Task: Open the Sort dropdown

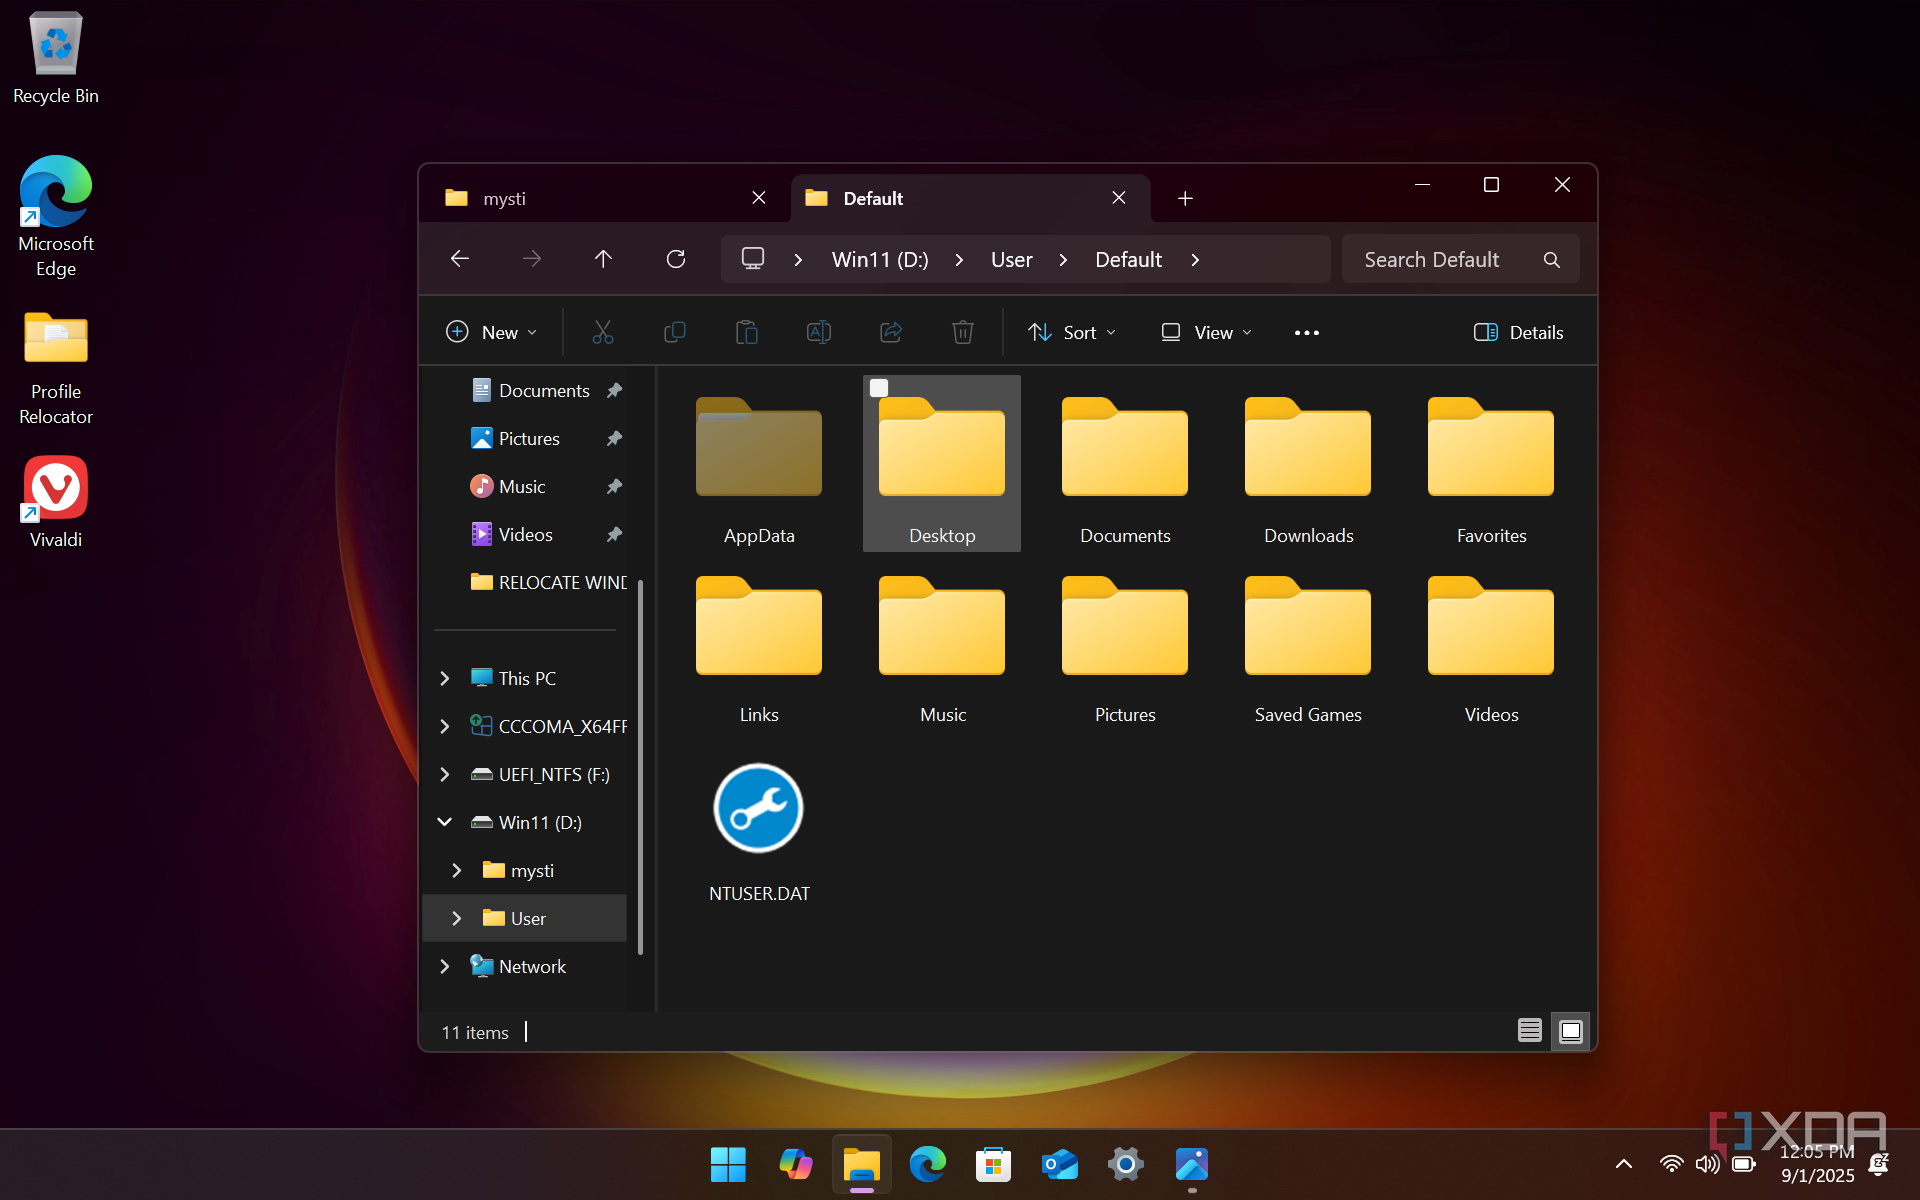Action: (1072, 332)
